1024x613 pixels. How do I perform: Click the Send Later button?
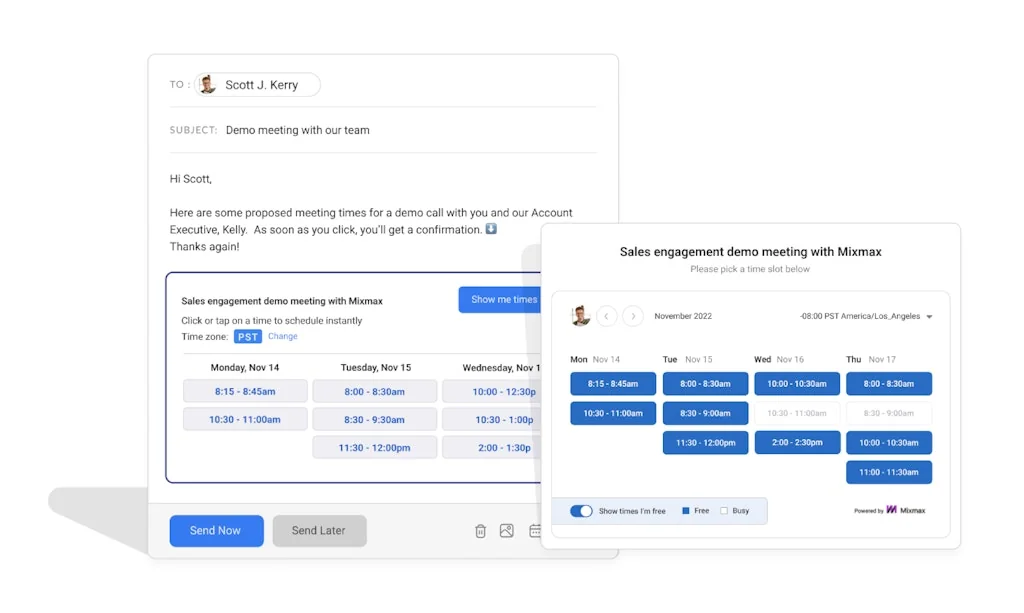coord(319,531)
